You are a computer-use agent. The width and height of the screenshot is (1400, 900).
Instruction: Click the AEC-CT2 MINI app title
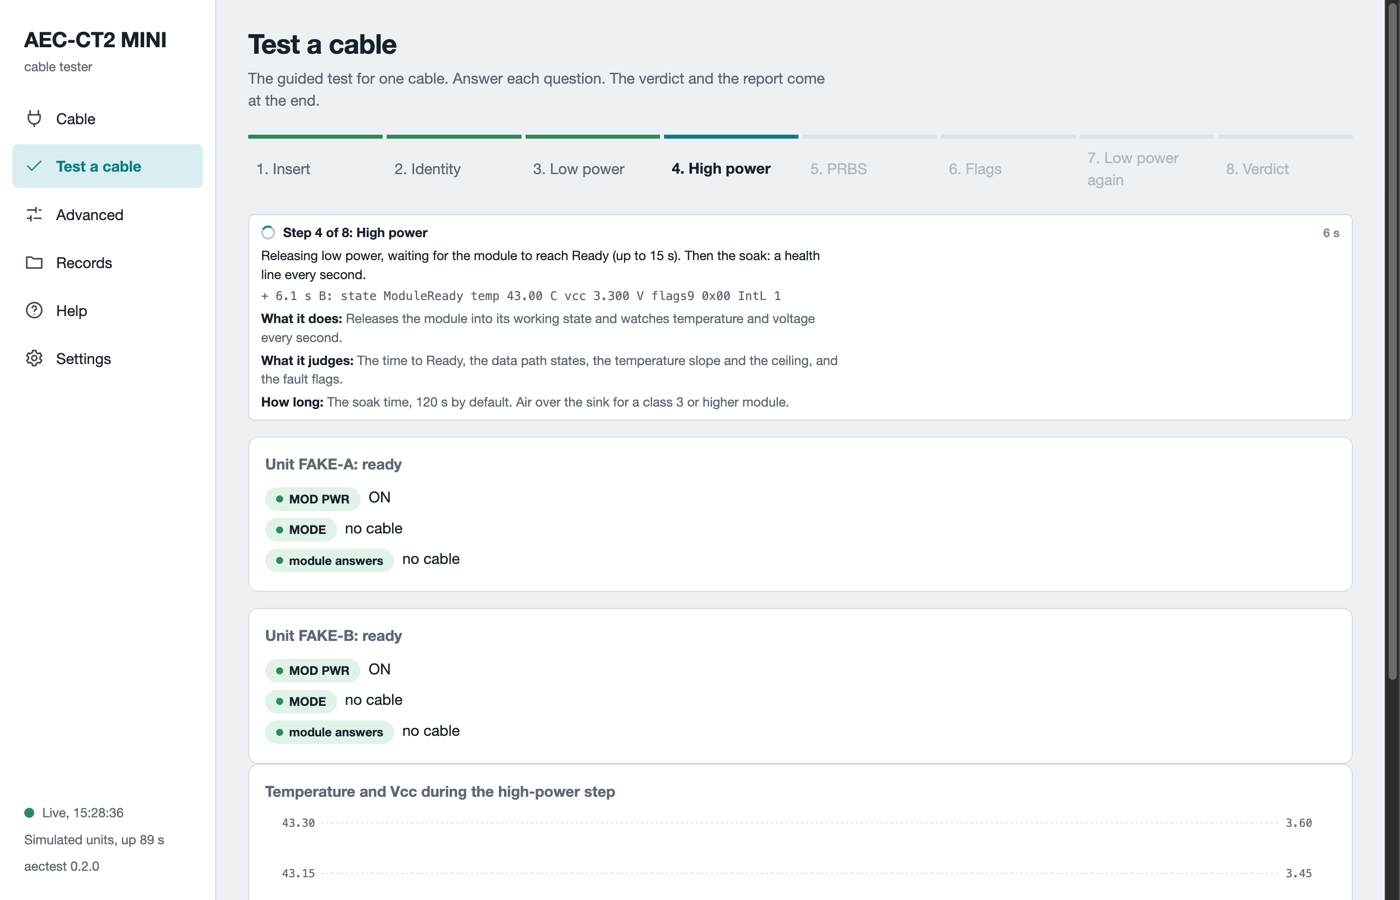click(95, 40)
